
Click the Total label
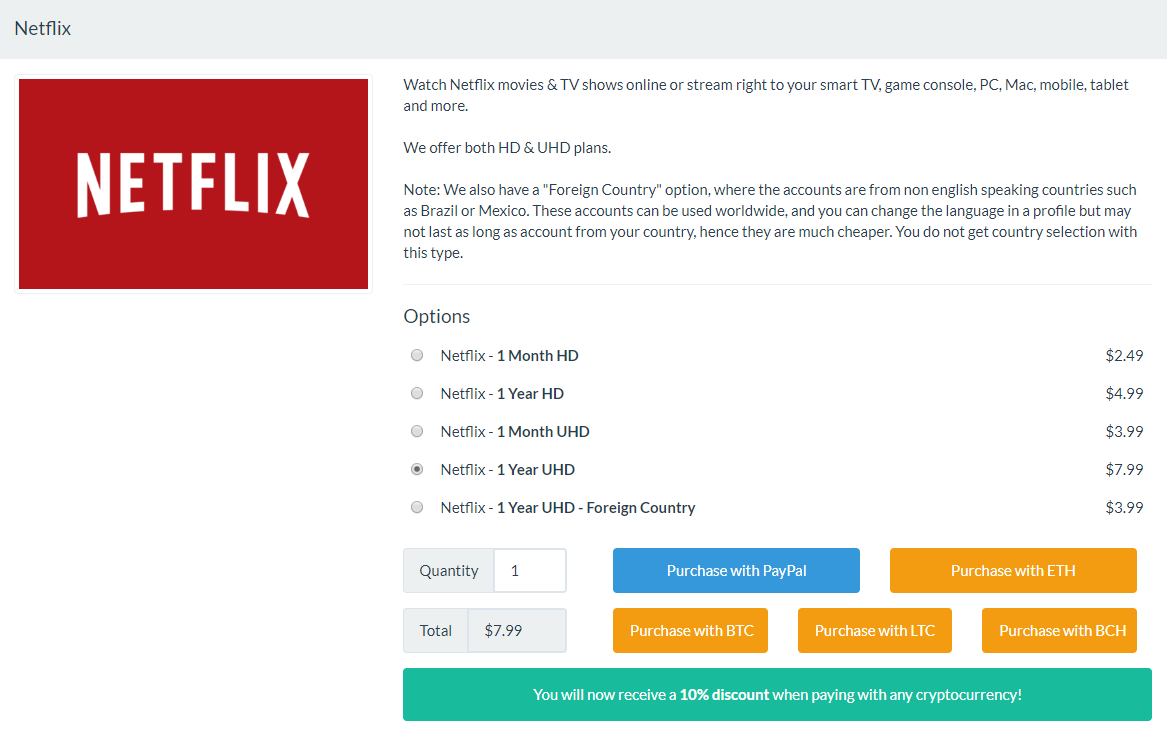pyautogui.click(x=435, y=631)
